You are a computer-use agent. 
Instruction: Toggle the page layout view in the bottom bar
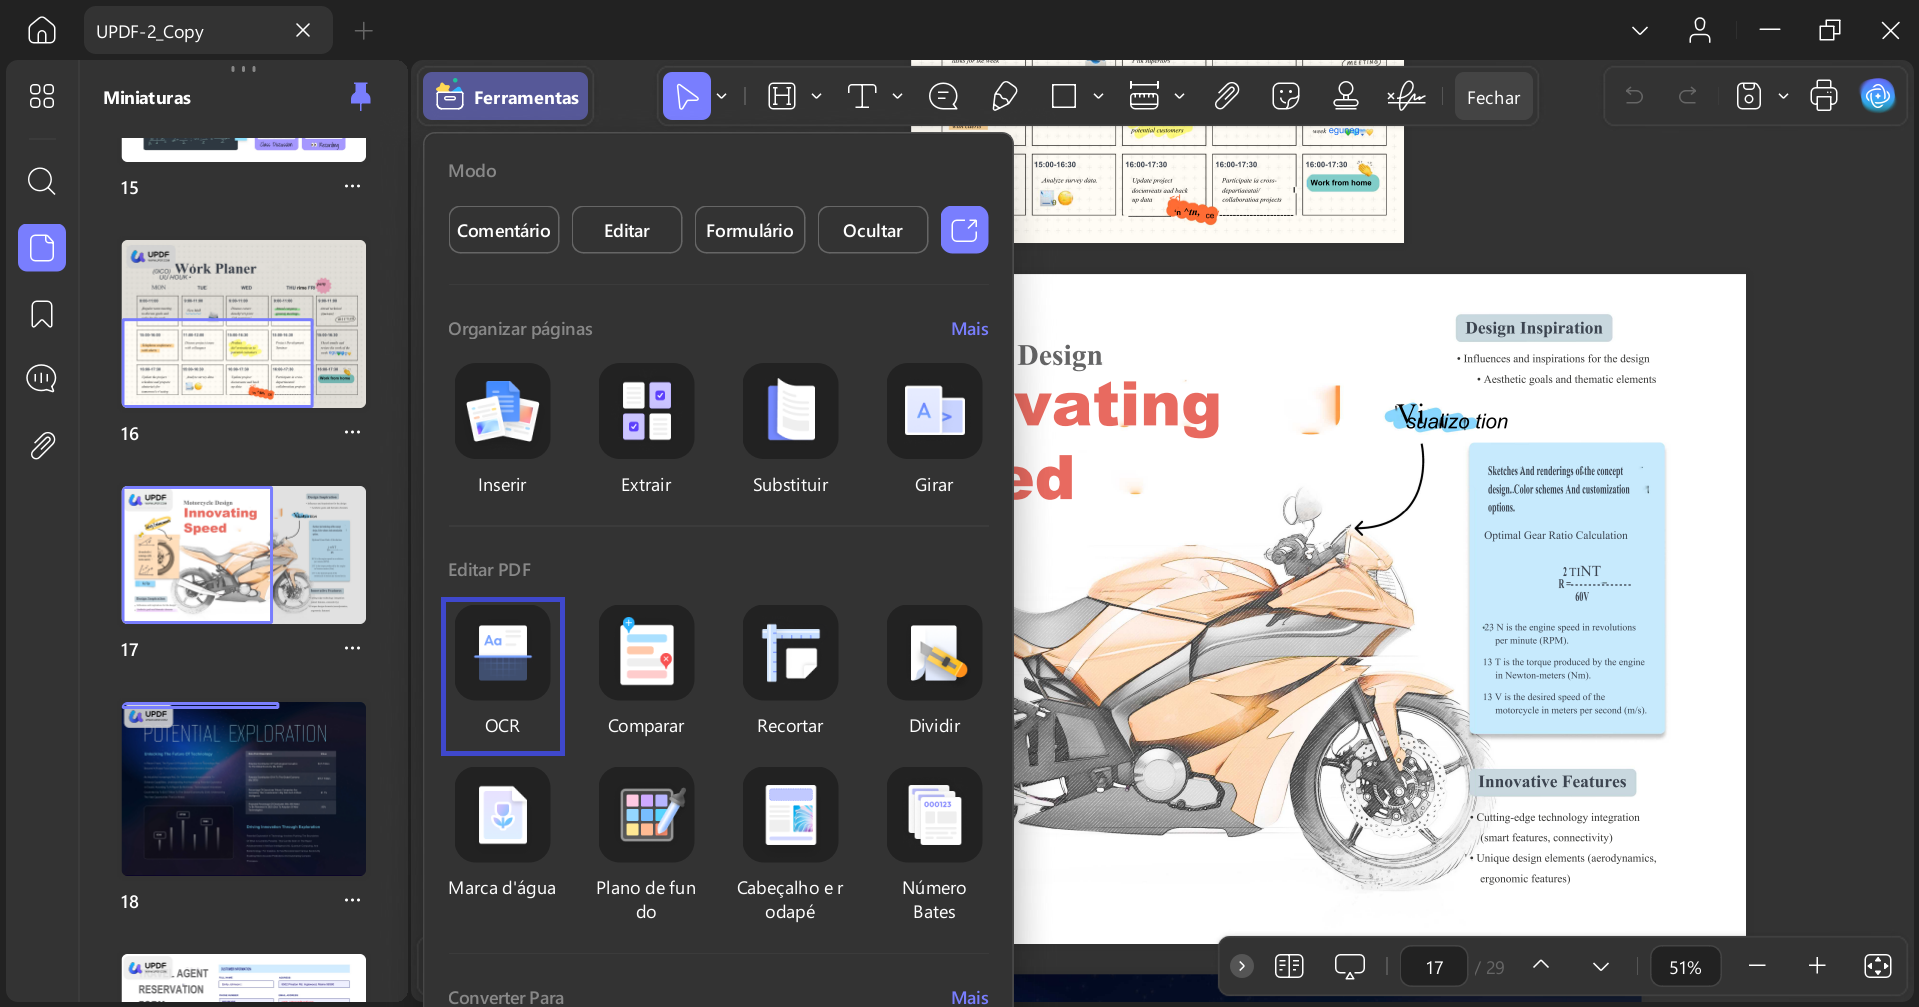tap(1289, 966)
